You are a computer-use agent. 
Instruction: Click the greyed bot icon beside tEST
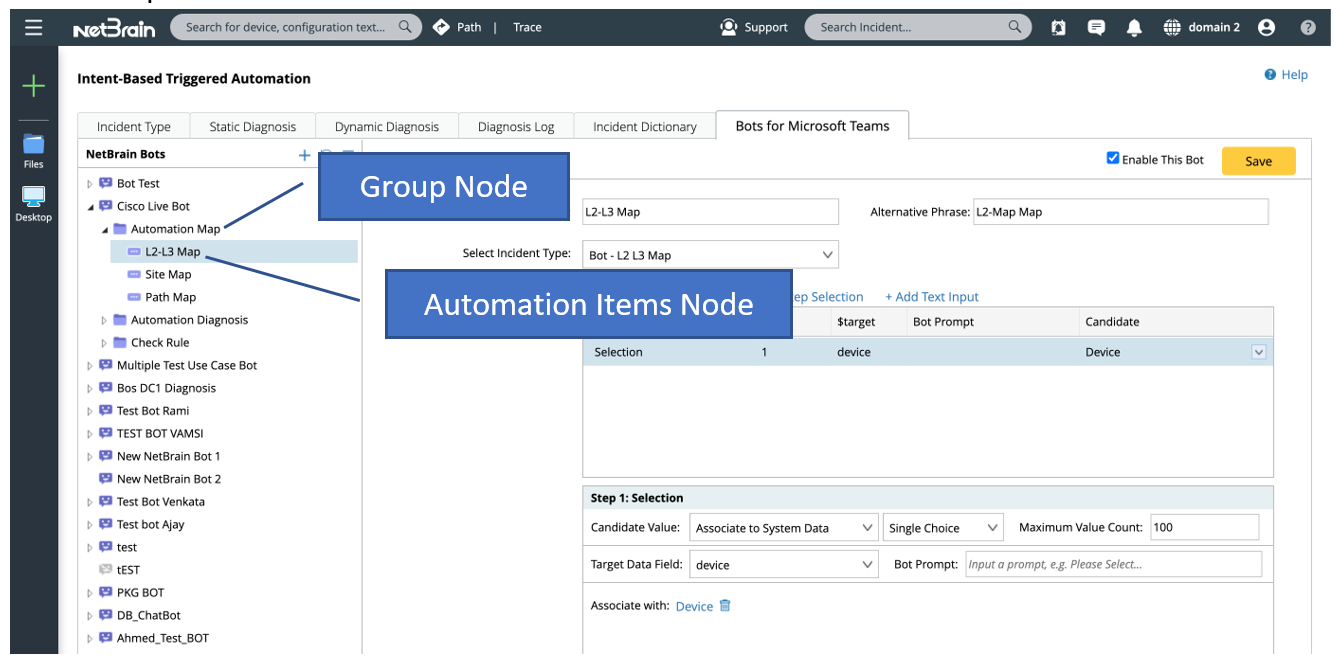point(105,570)
